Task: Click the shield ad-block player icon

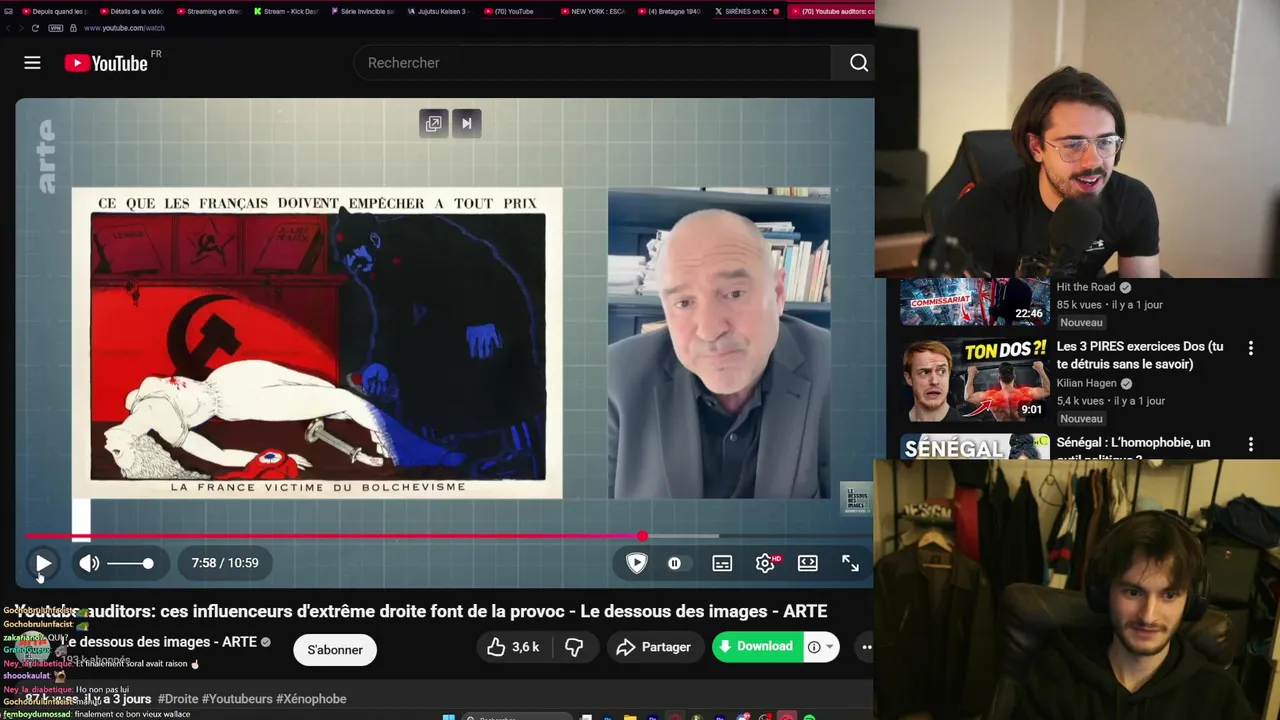Action: tap(636, 563)
